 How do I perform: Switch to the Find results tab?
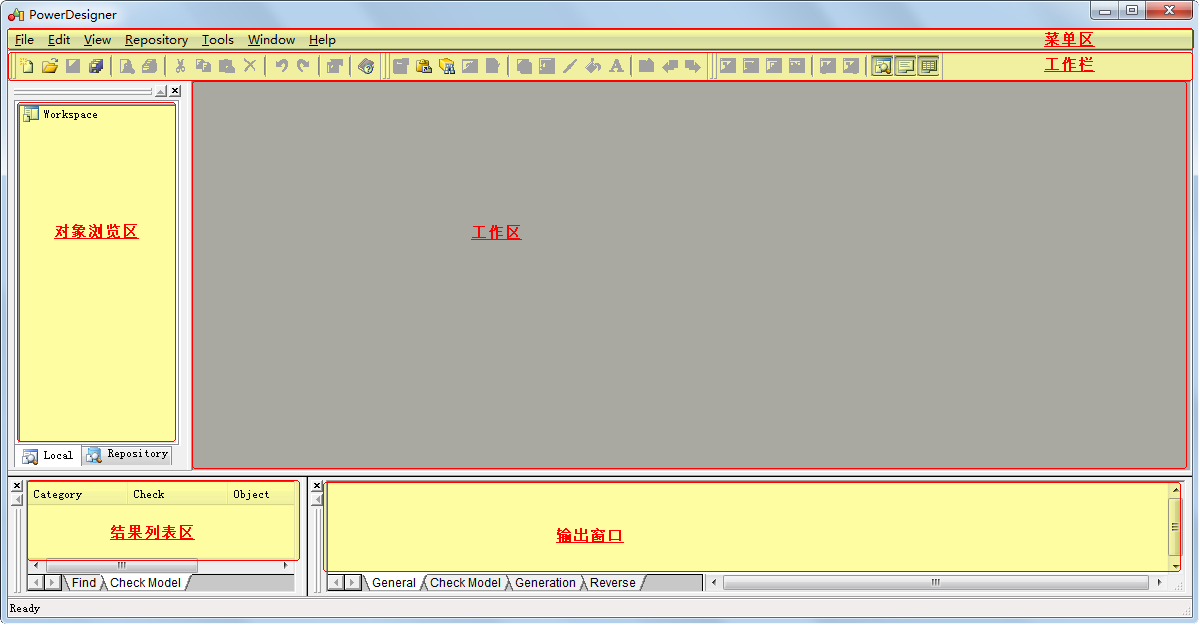pos(84,583)
